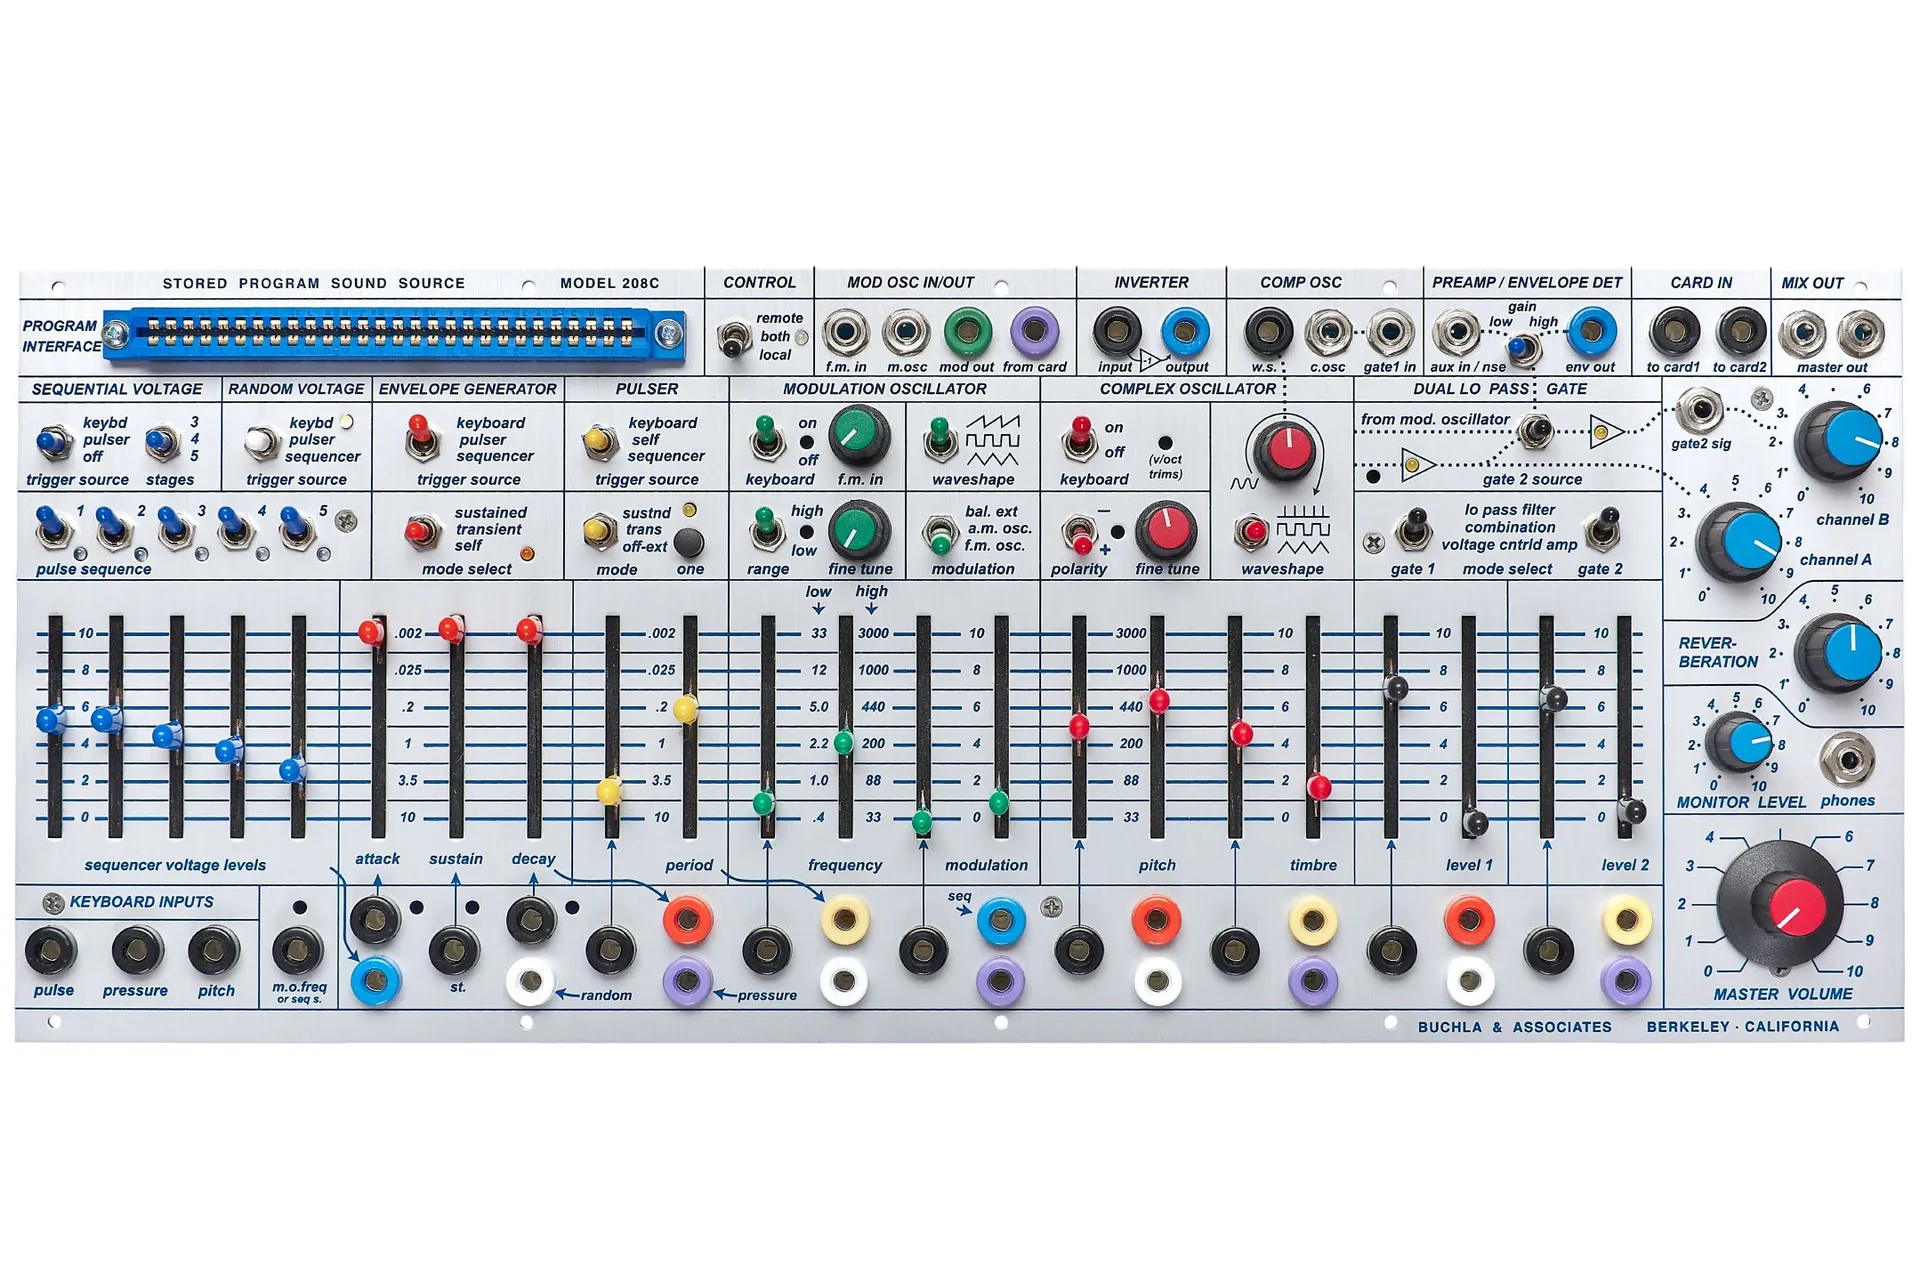
Task: Click the f.m. in jack
Action: [x=846, y=332]
